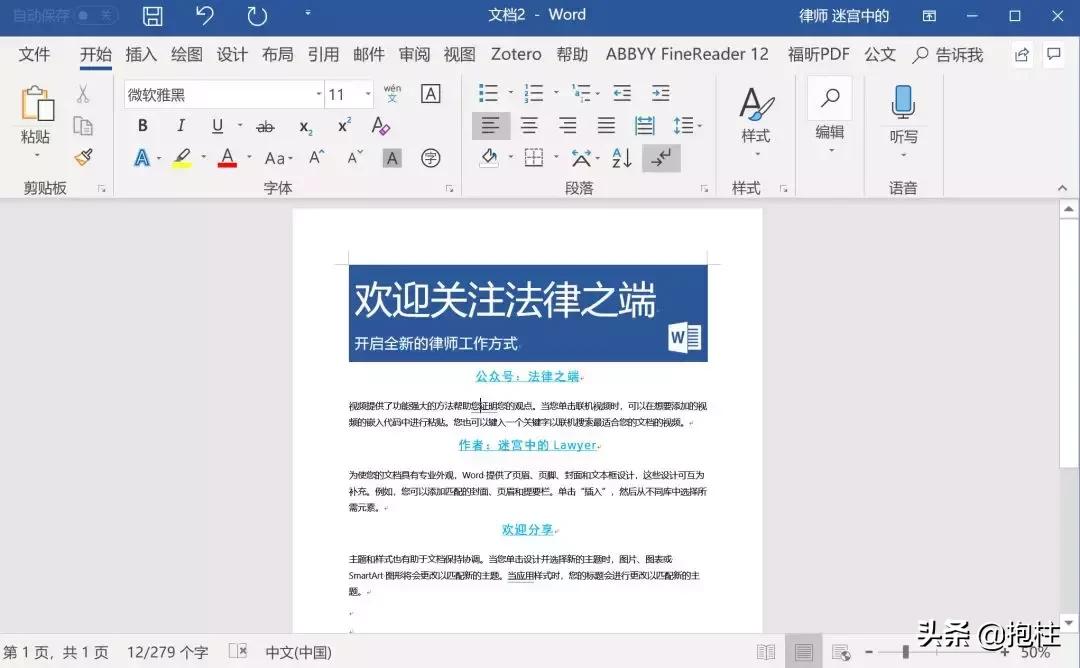Open the Zotero menu tab

click(x=515, y=54)
